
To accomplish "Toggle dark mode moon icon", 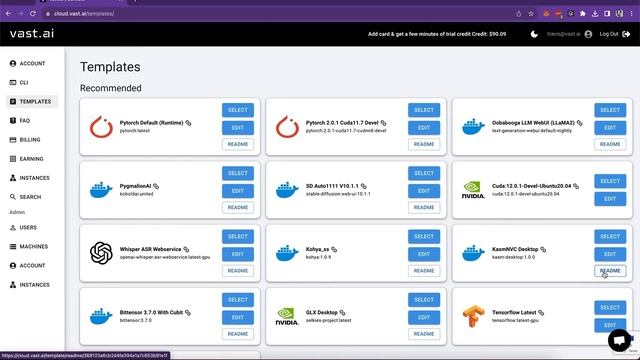I will (534, 34).
